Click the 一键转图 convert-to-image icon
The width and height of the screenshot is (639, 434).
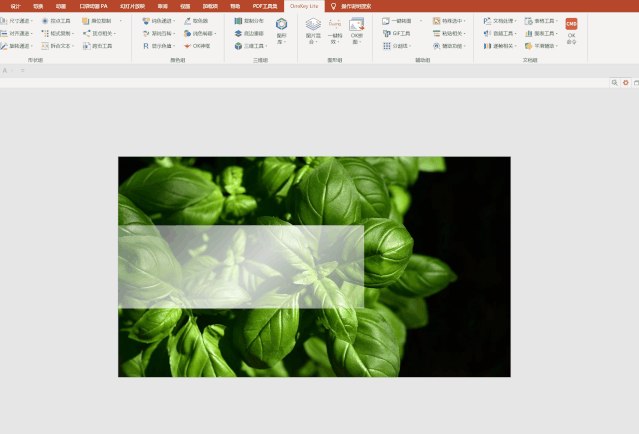click(386, 21)
